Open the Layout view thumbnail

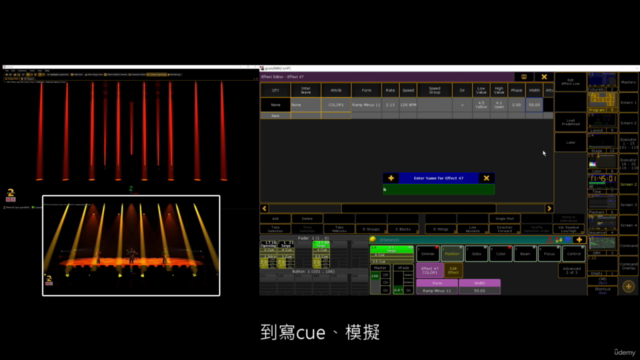click(x=602, y=122)
